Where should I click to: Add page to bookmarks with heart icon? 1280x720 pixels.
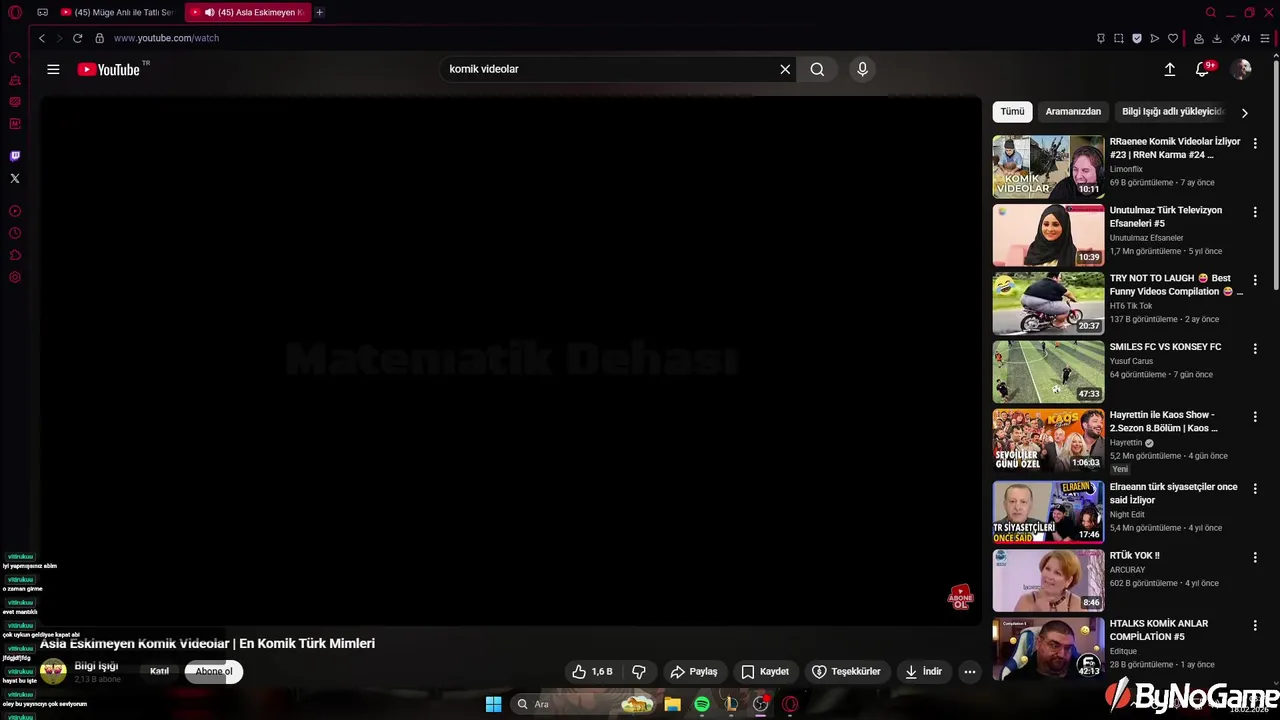[x=1173, y=38]
